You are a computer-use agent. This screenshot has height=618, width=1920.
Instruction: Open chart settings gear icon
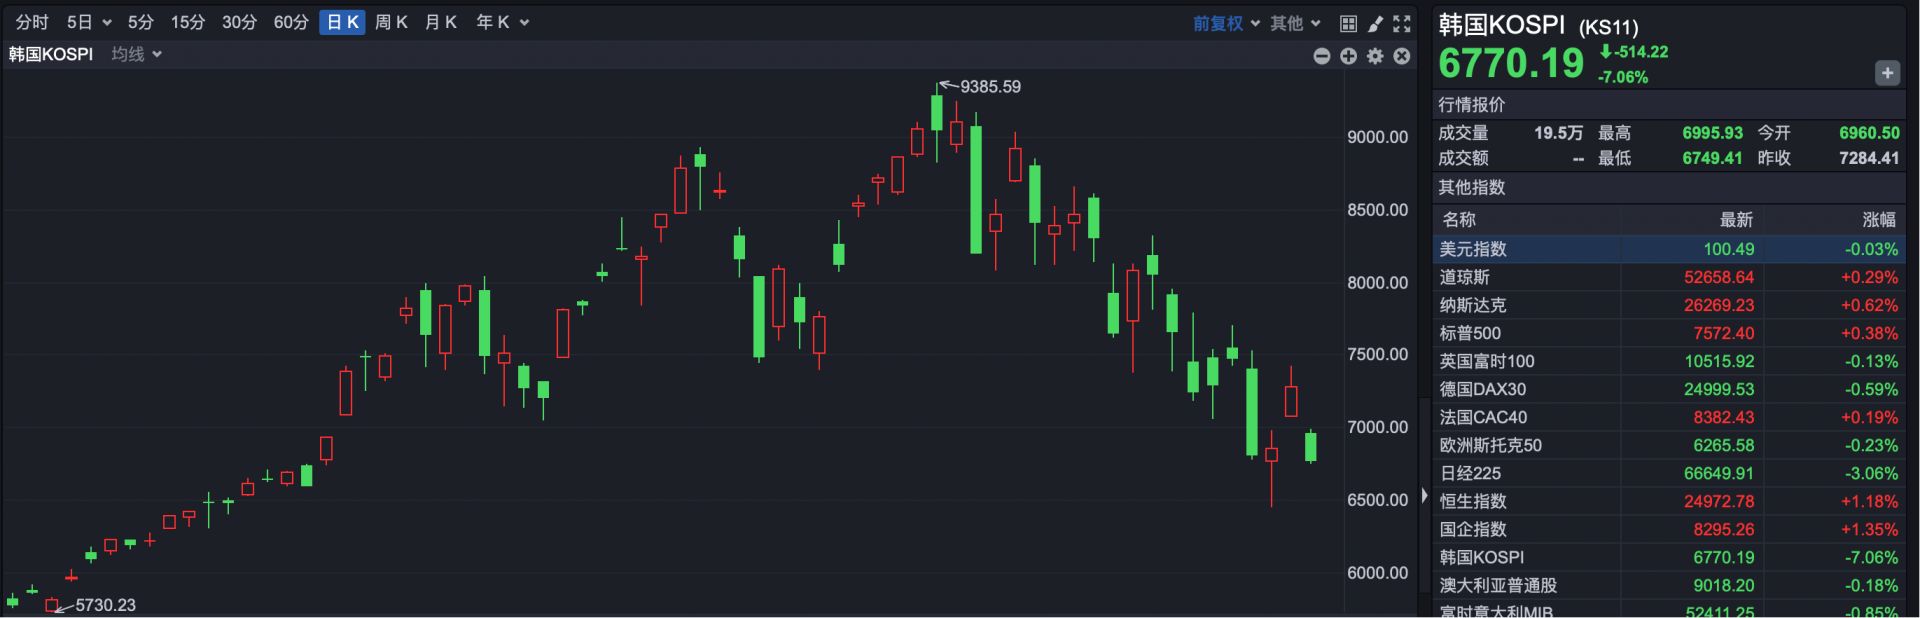coord(1375,56)
